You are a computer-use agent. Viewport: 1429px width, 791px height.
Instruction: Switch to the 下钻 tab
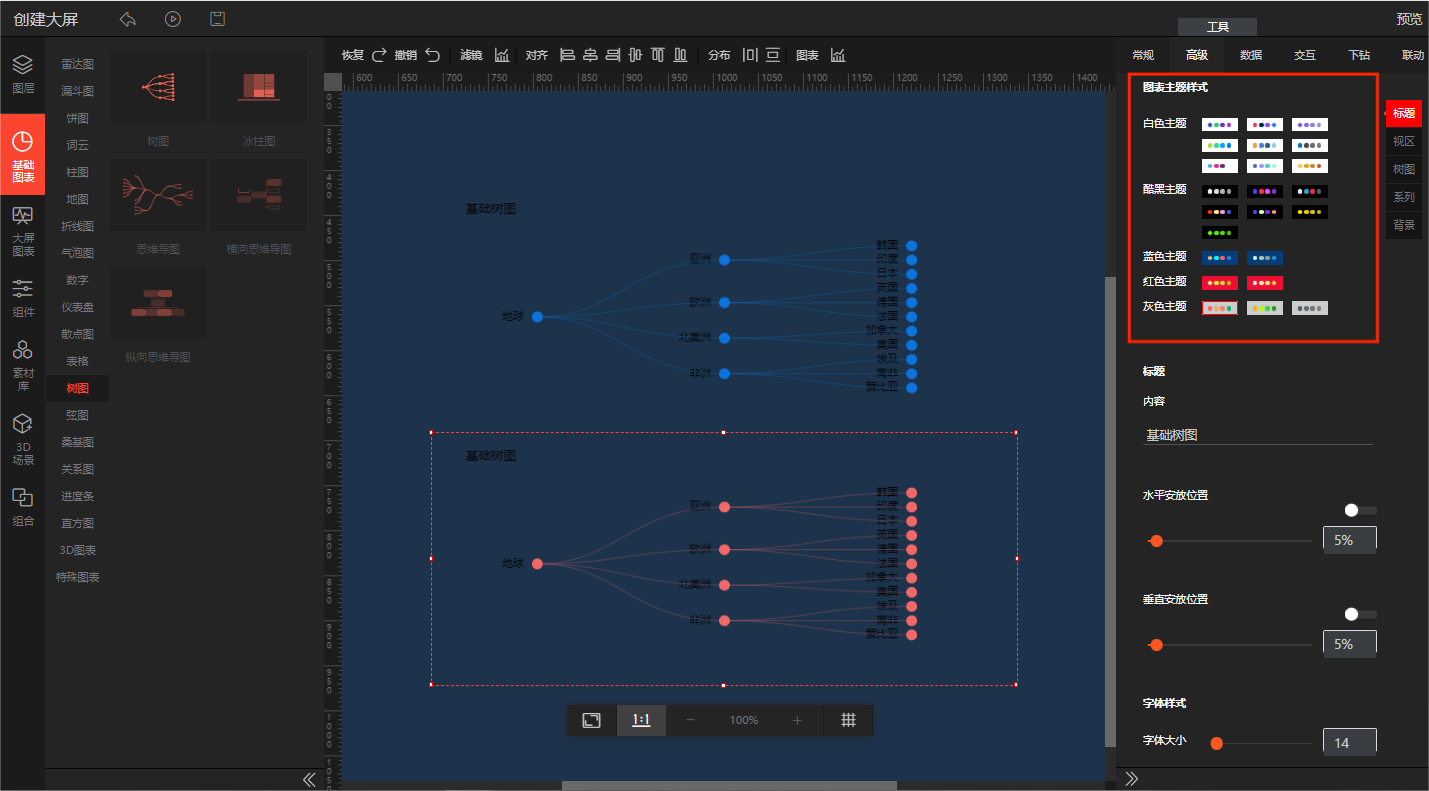[1359, 55]
